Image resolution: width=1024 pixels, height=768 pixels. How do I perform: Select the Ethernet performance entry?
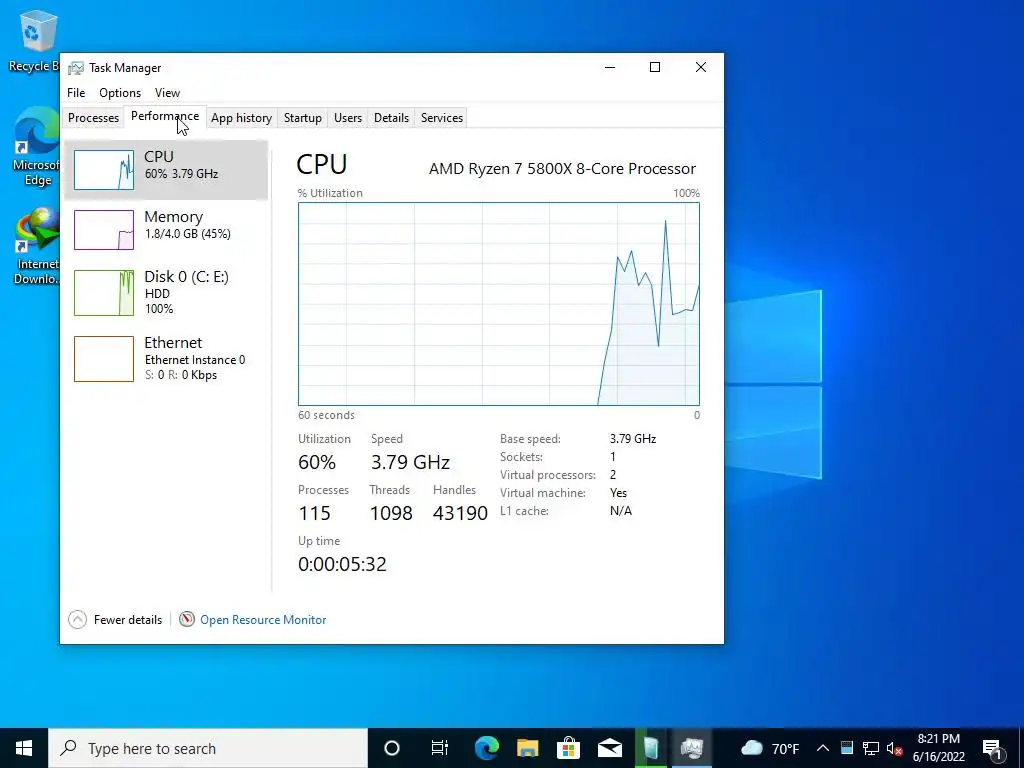pos(166,358)
